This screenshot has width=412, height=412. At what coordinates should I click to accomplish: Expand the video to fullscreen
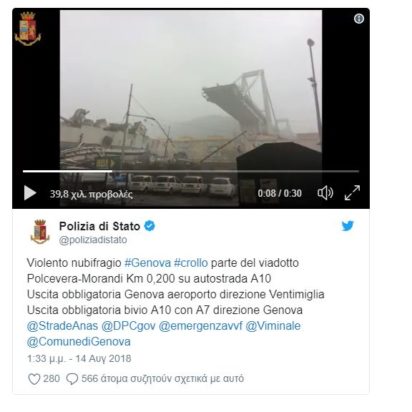(352, 193)
